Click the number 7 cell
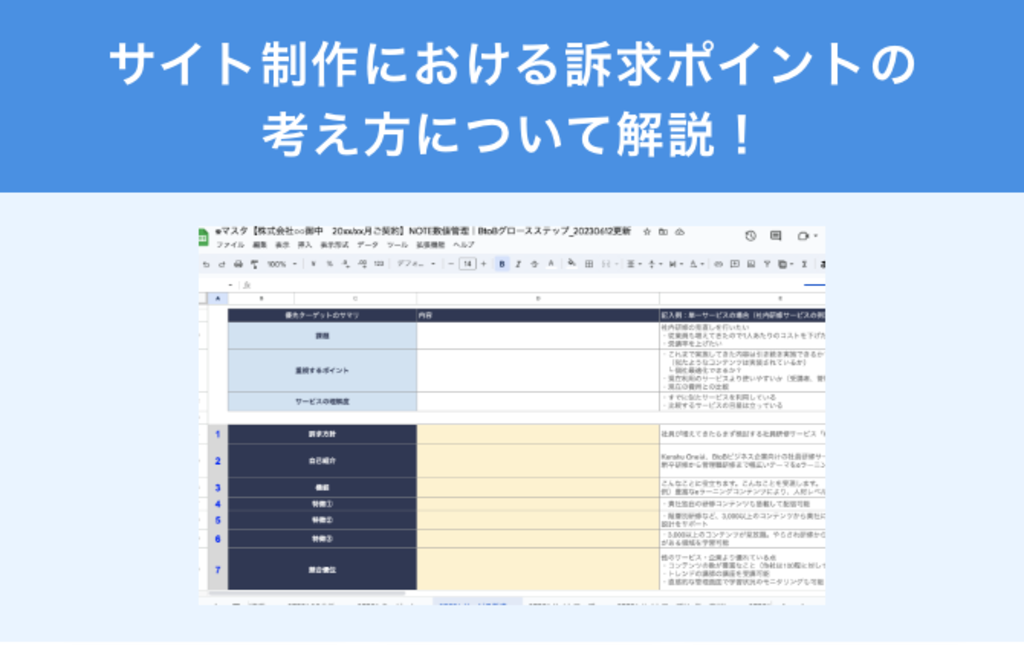Image resolution: width=1024 pixels, height=654 pixels. coord(217,570)
